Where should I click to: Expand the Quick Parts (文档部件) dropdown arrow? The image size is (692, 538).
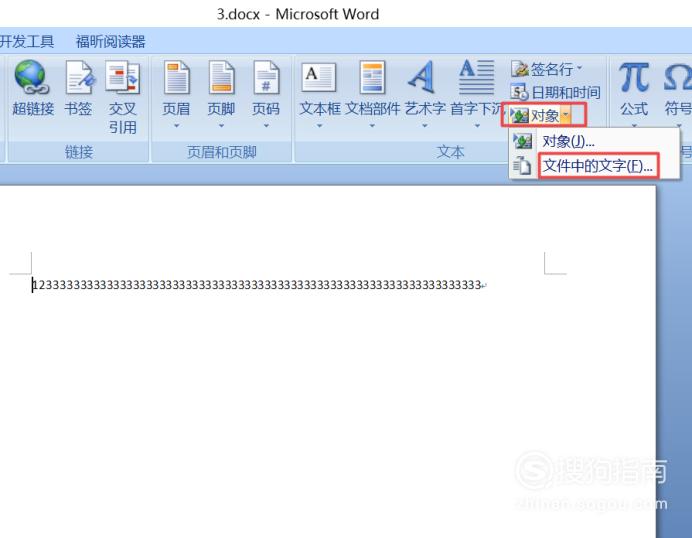pos(372,126)
